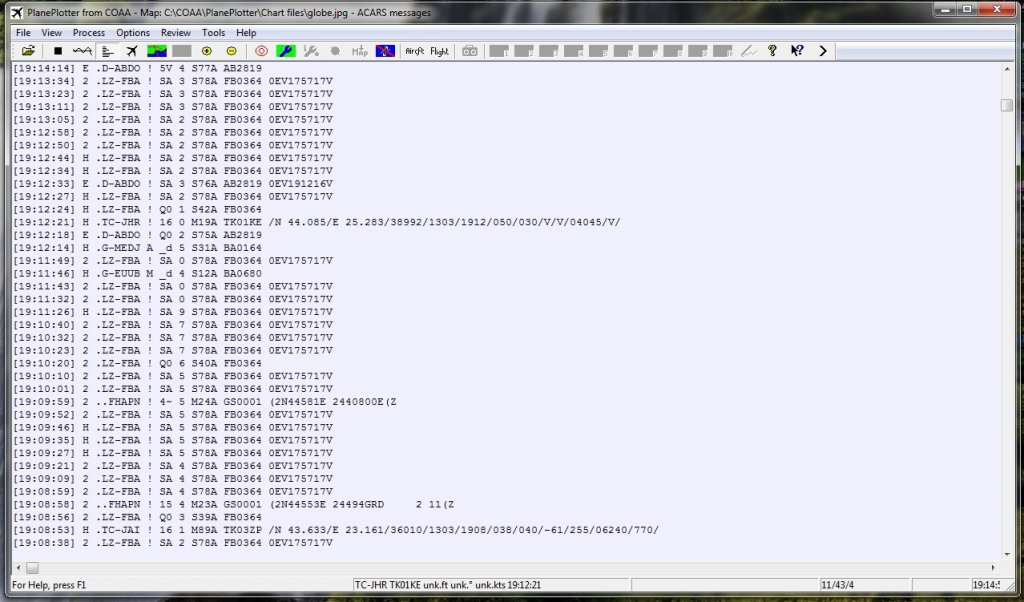Click the zoom in yellow circle icon
1024x602 pixels.
click(207, 51)
